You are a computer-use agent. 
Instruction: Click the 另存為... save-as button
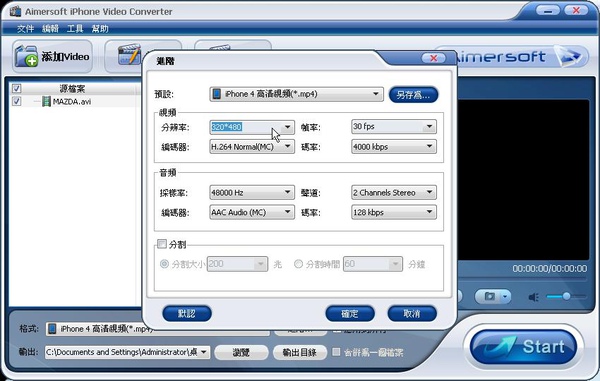coord(413,94)
